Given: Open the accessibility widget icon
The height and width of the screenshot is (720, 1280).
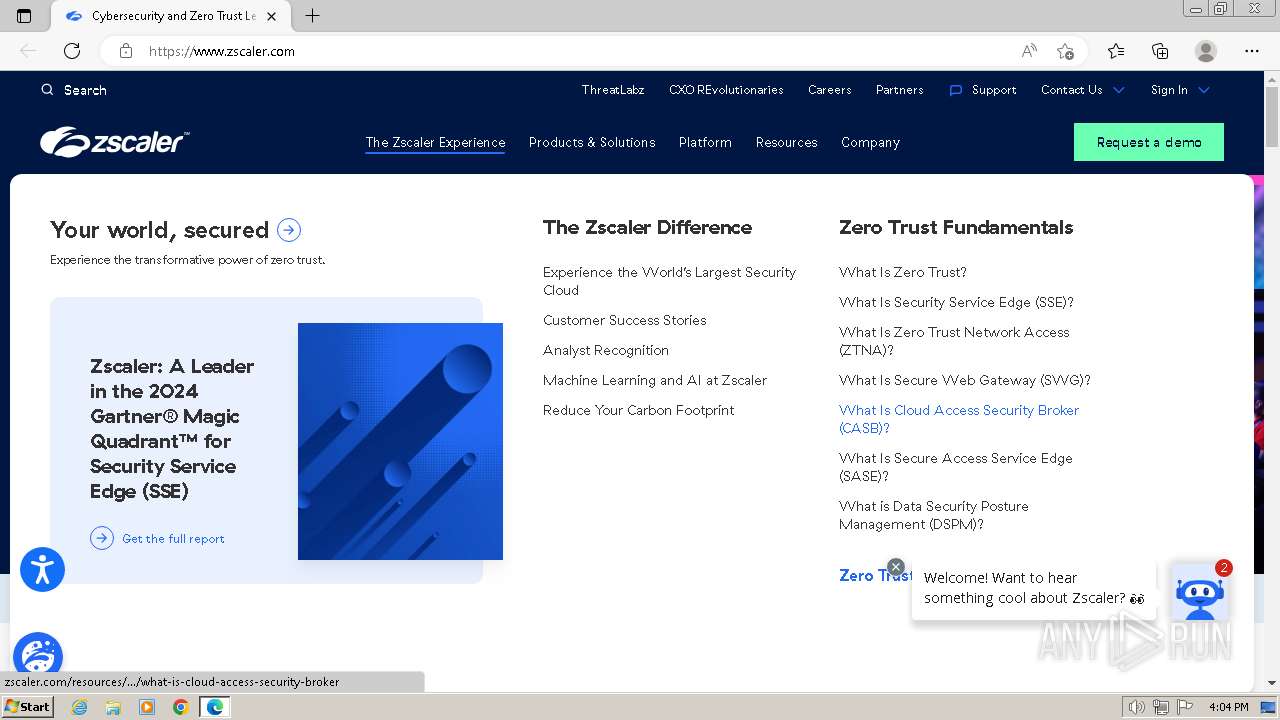Looking at the screenshot, I should click(42, 570).
